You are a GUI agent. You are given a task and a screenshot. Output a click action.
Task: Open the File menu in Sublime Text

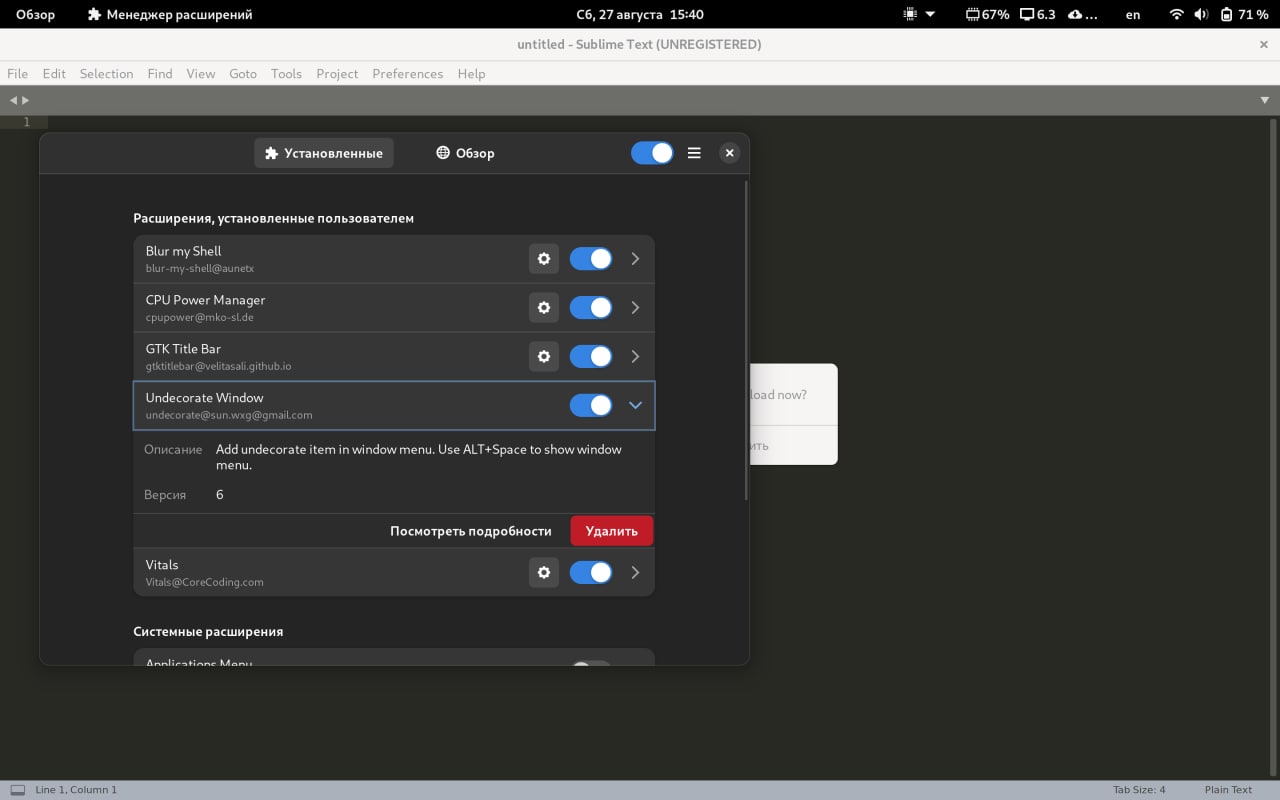(17, 73)
